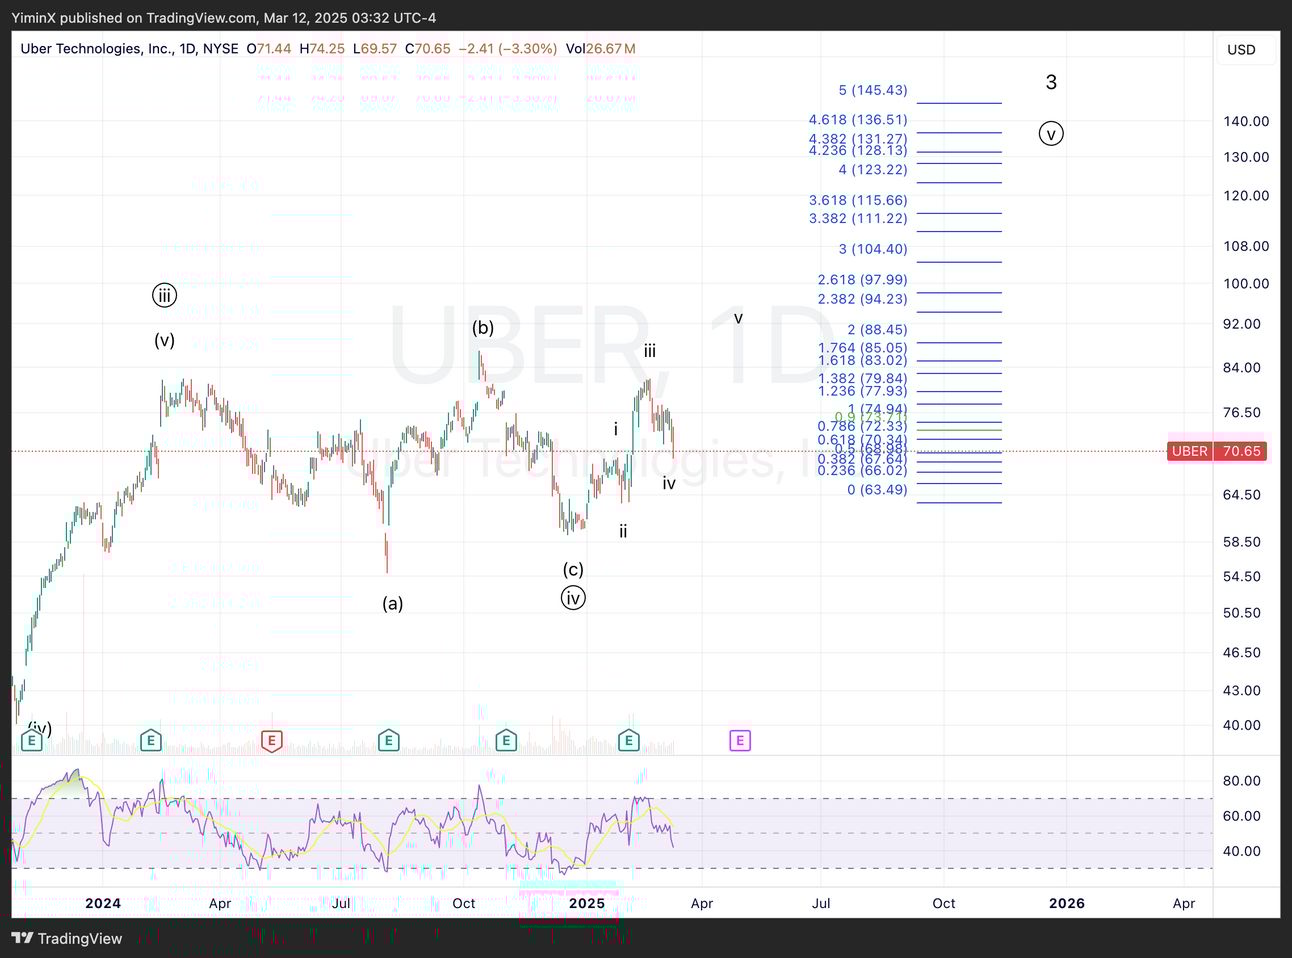Click the RSI 60.00 scale label
The height and width of the screenshot is (958, 1292).
tap(1241, 816)
